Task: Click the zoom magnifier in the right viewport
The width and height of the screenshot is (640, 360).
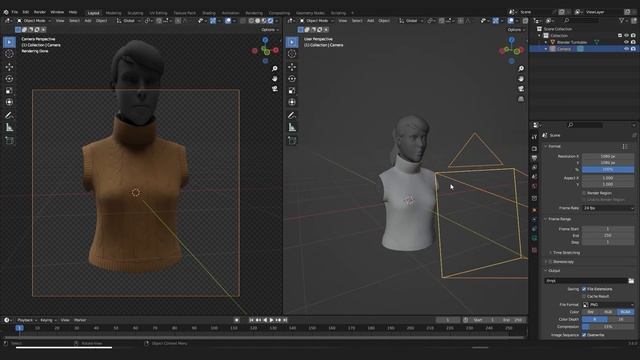Action: point(521,69)
